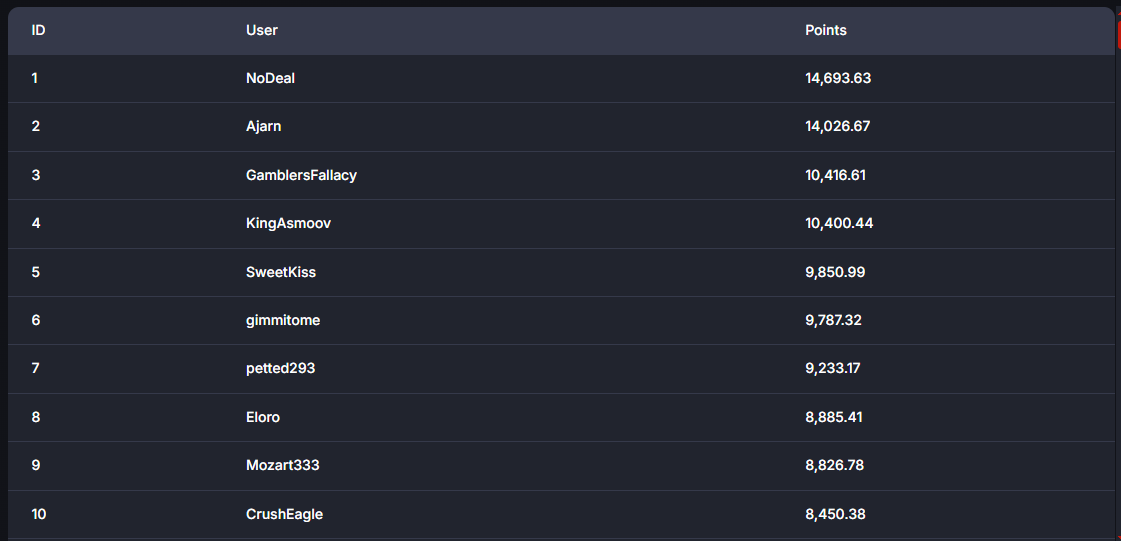
Task: Click the Eloro username
Action: coord(262,417)
